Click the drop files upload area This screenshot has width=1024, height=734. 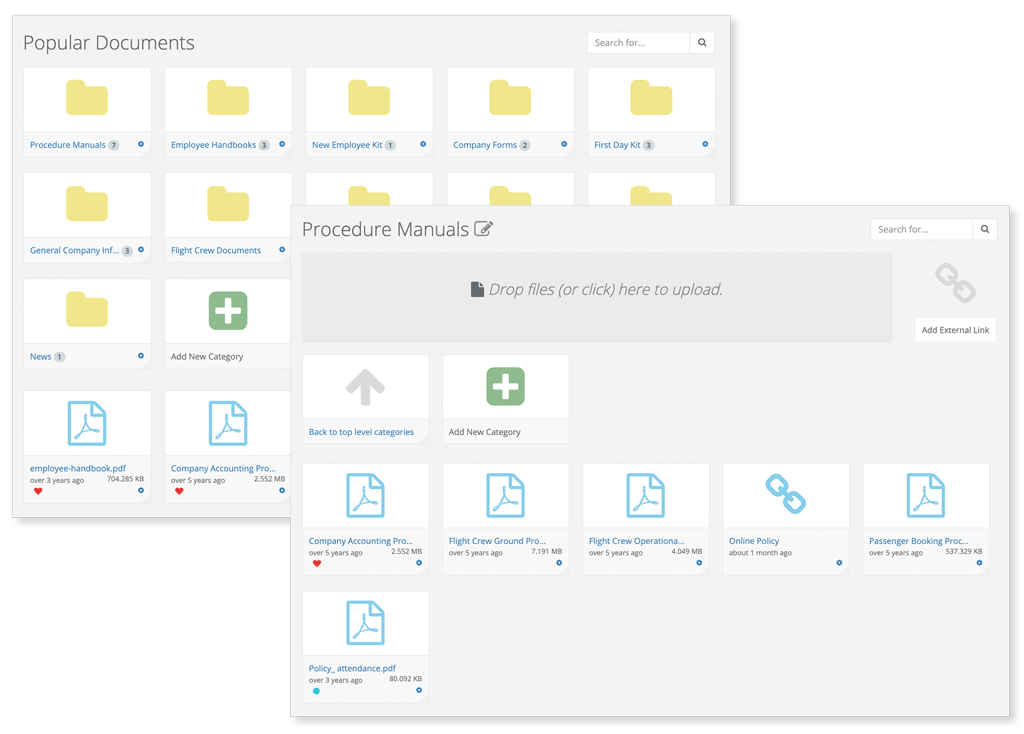tap(597, 290)
